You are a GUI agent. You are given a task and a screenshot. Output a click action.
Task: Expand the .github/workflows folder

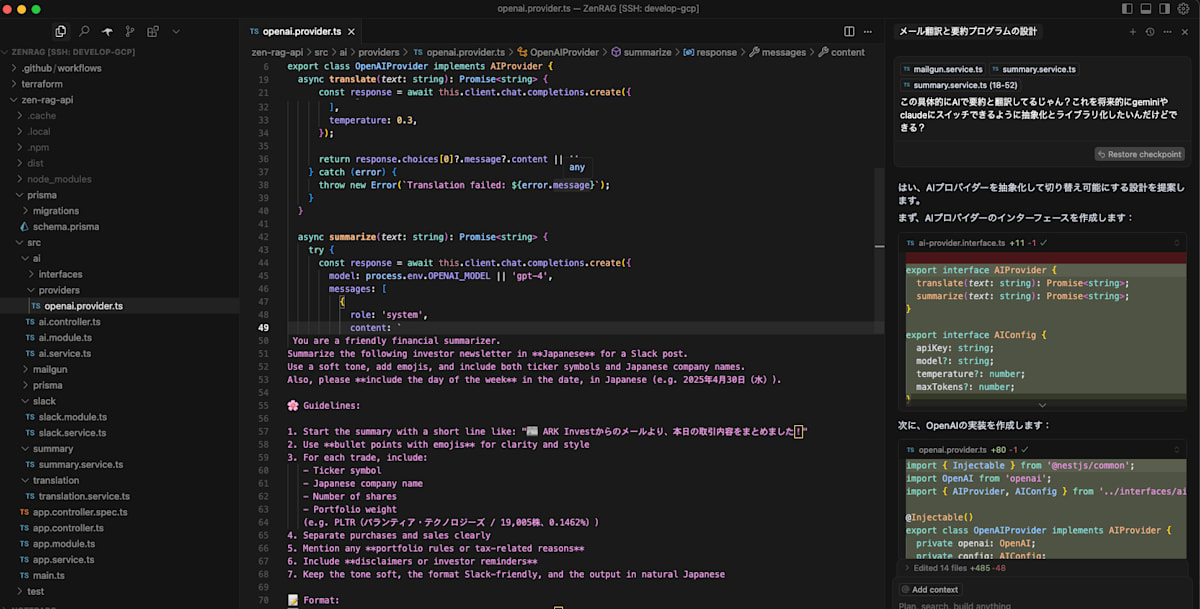pyautogui.click(x=64, y=68)
